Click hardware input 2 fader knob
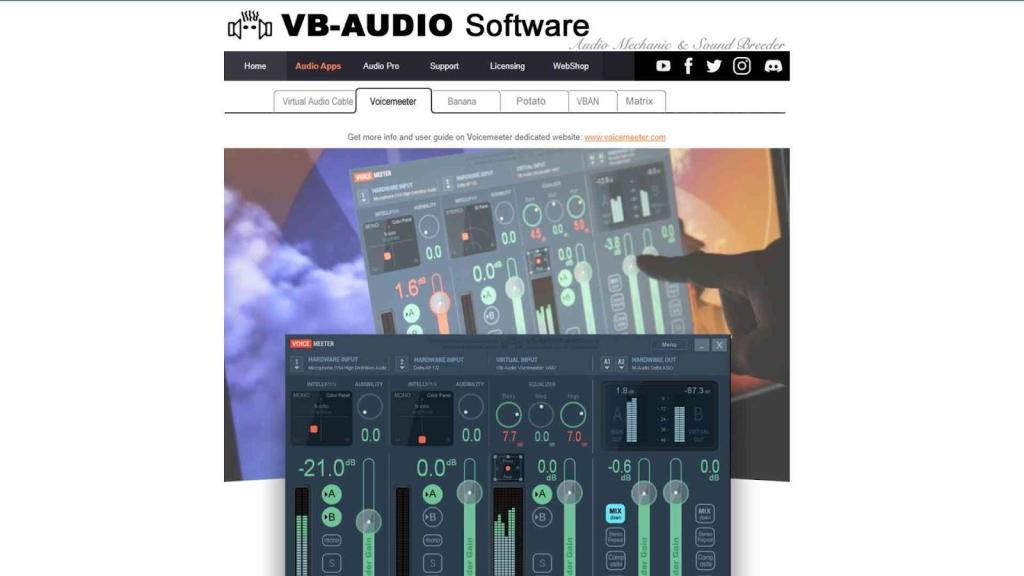Screen dimensions: 1024x576 (469, 492)
